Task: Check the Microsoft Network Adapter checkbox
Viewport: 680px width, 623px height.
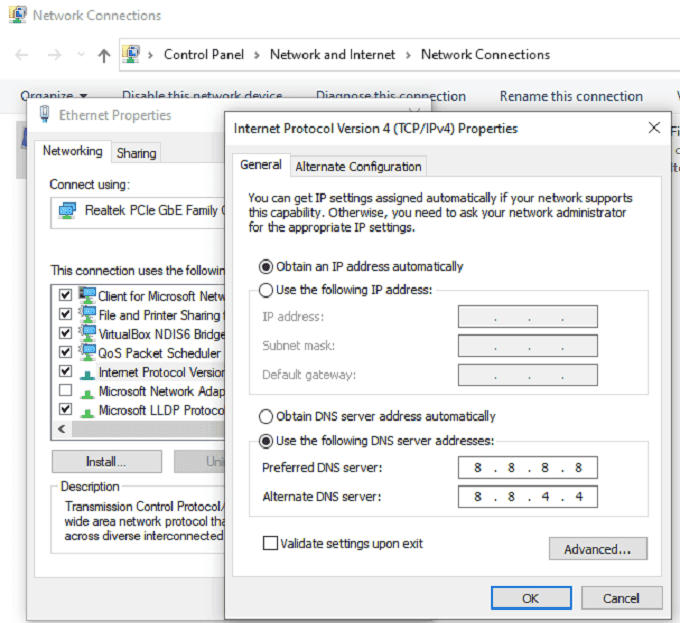Action: [66, 391]
